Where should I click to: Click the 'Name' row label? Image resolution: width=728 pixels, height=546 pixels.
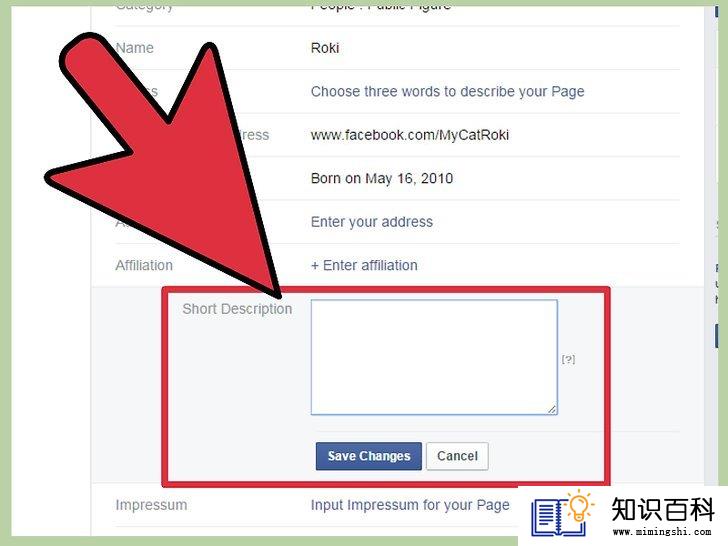tap(135, 48)
